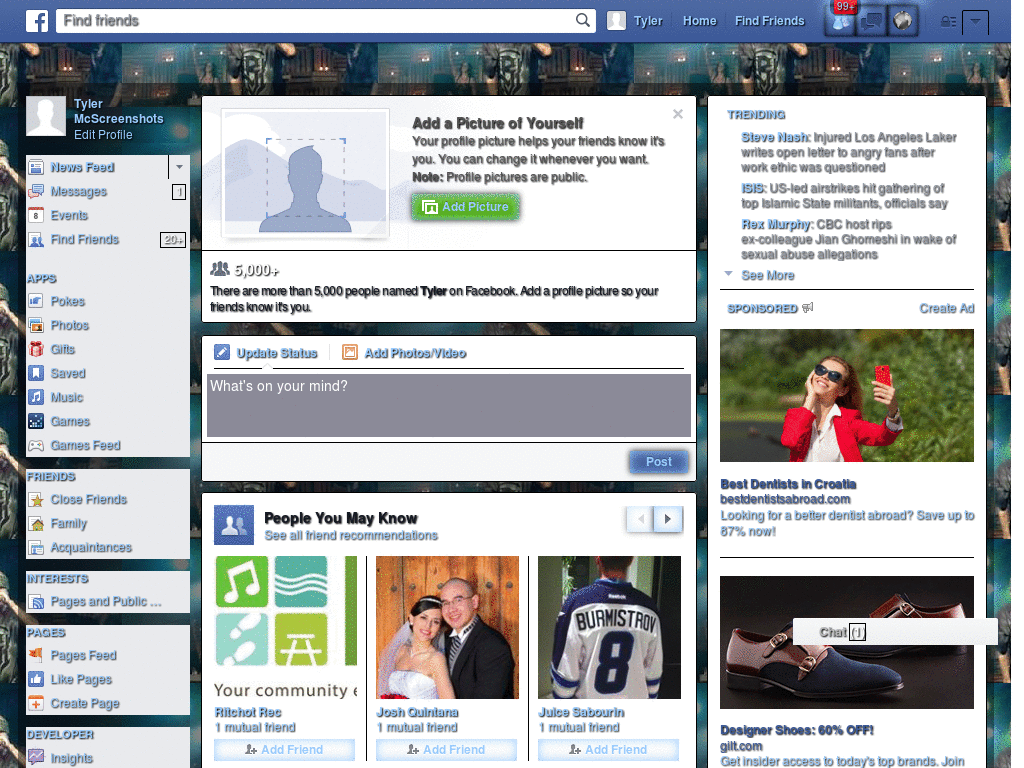
Task: Add Josh Quintana as a friend
Action: click(x=446, y=750)
